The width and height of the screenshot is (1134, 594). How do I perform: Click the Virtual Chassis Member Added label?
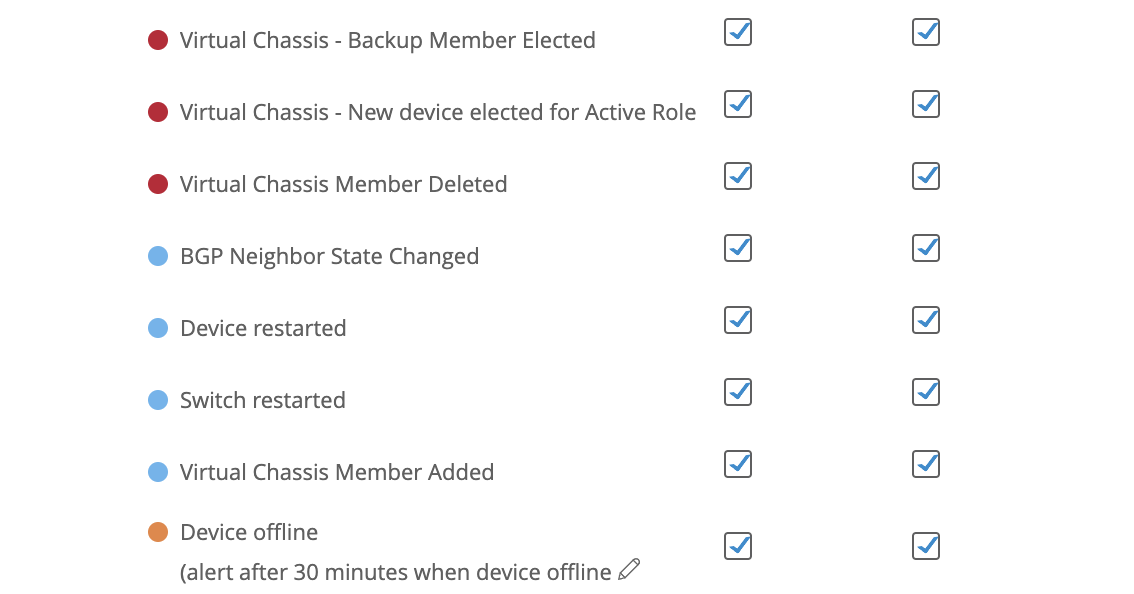tap(337, 472)
